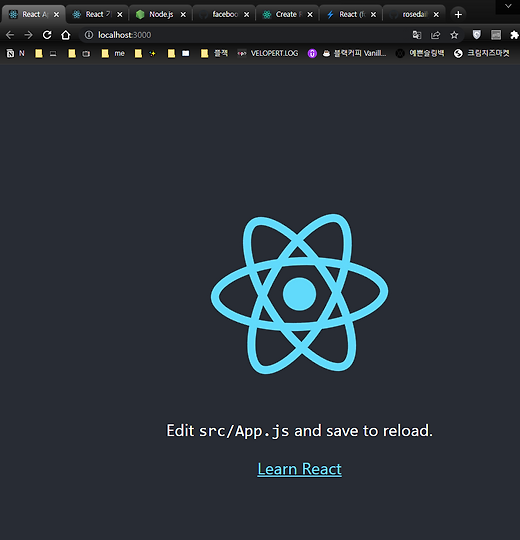Open the Notion N bookmark

point(16,53)
